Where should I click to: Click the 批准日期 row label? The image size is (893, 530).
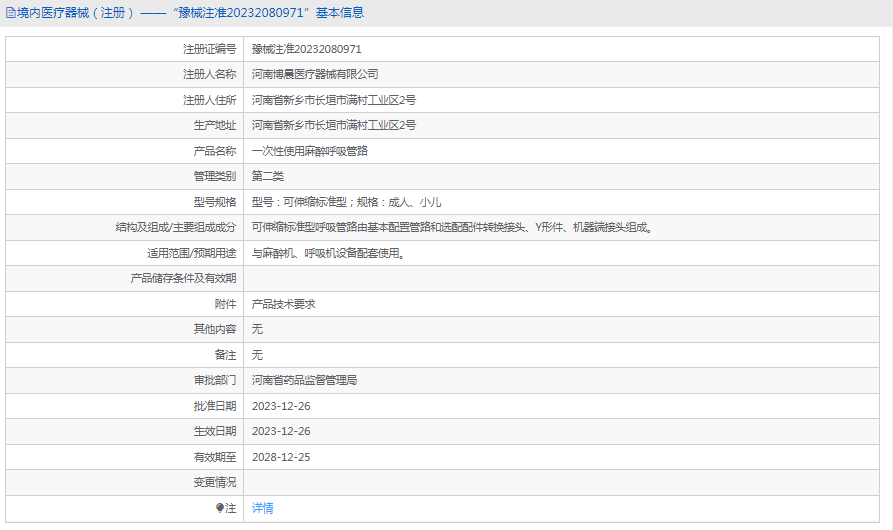(215, 406)
